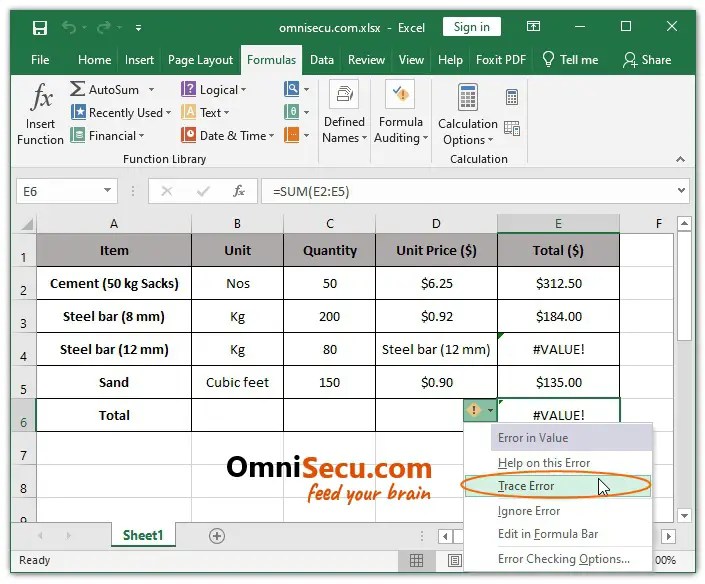The width and height of the screenshot is (705, 584).
Task: Open the Date & Time functions dropdown
Action: coord(228,135)
